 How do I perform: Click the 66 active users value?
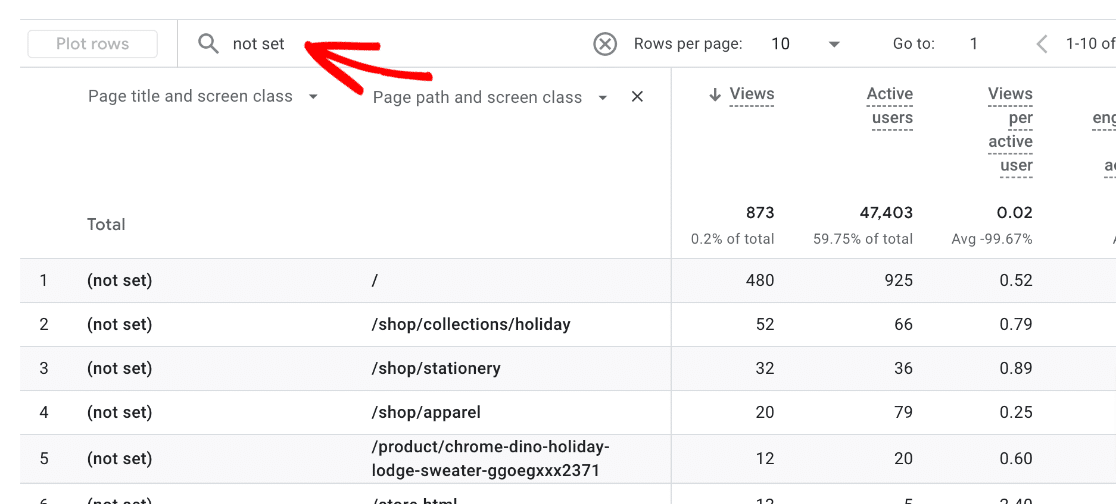pyautogui.click(x=903, y=325)
